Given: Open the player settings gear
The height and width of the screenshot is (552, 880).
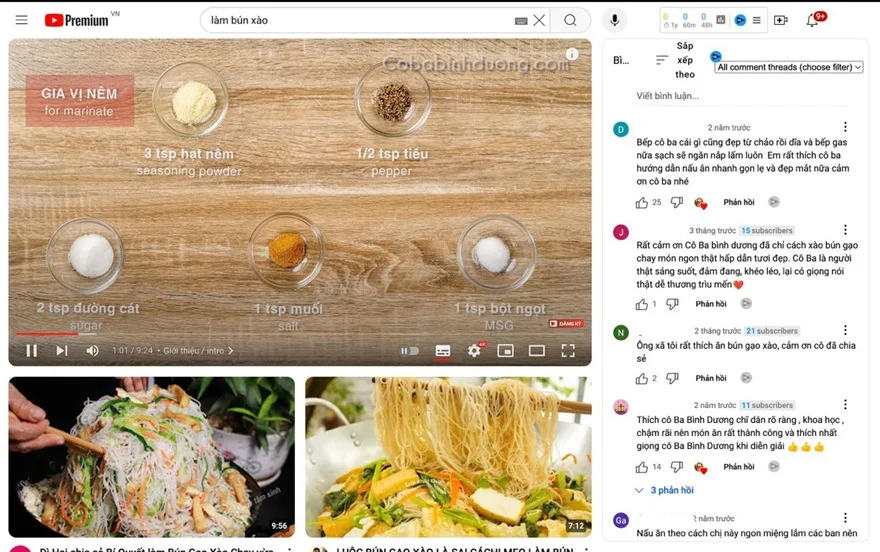Looking at the screenshot, I should point(474,351).
